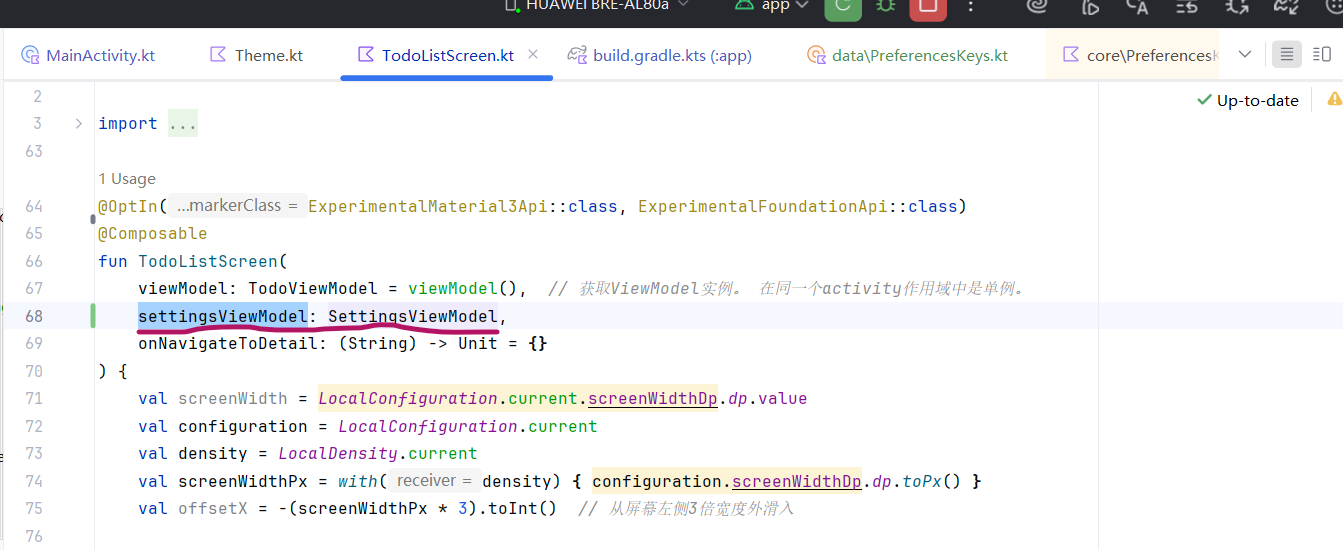Click line number 64 in gutter
The image size is (1343, 550).
[x=35, y=206]
